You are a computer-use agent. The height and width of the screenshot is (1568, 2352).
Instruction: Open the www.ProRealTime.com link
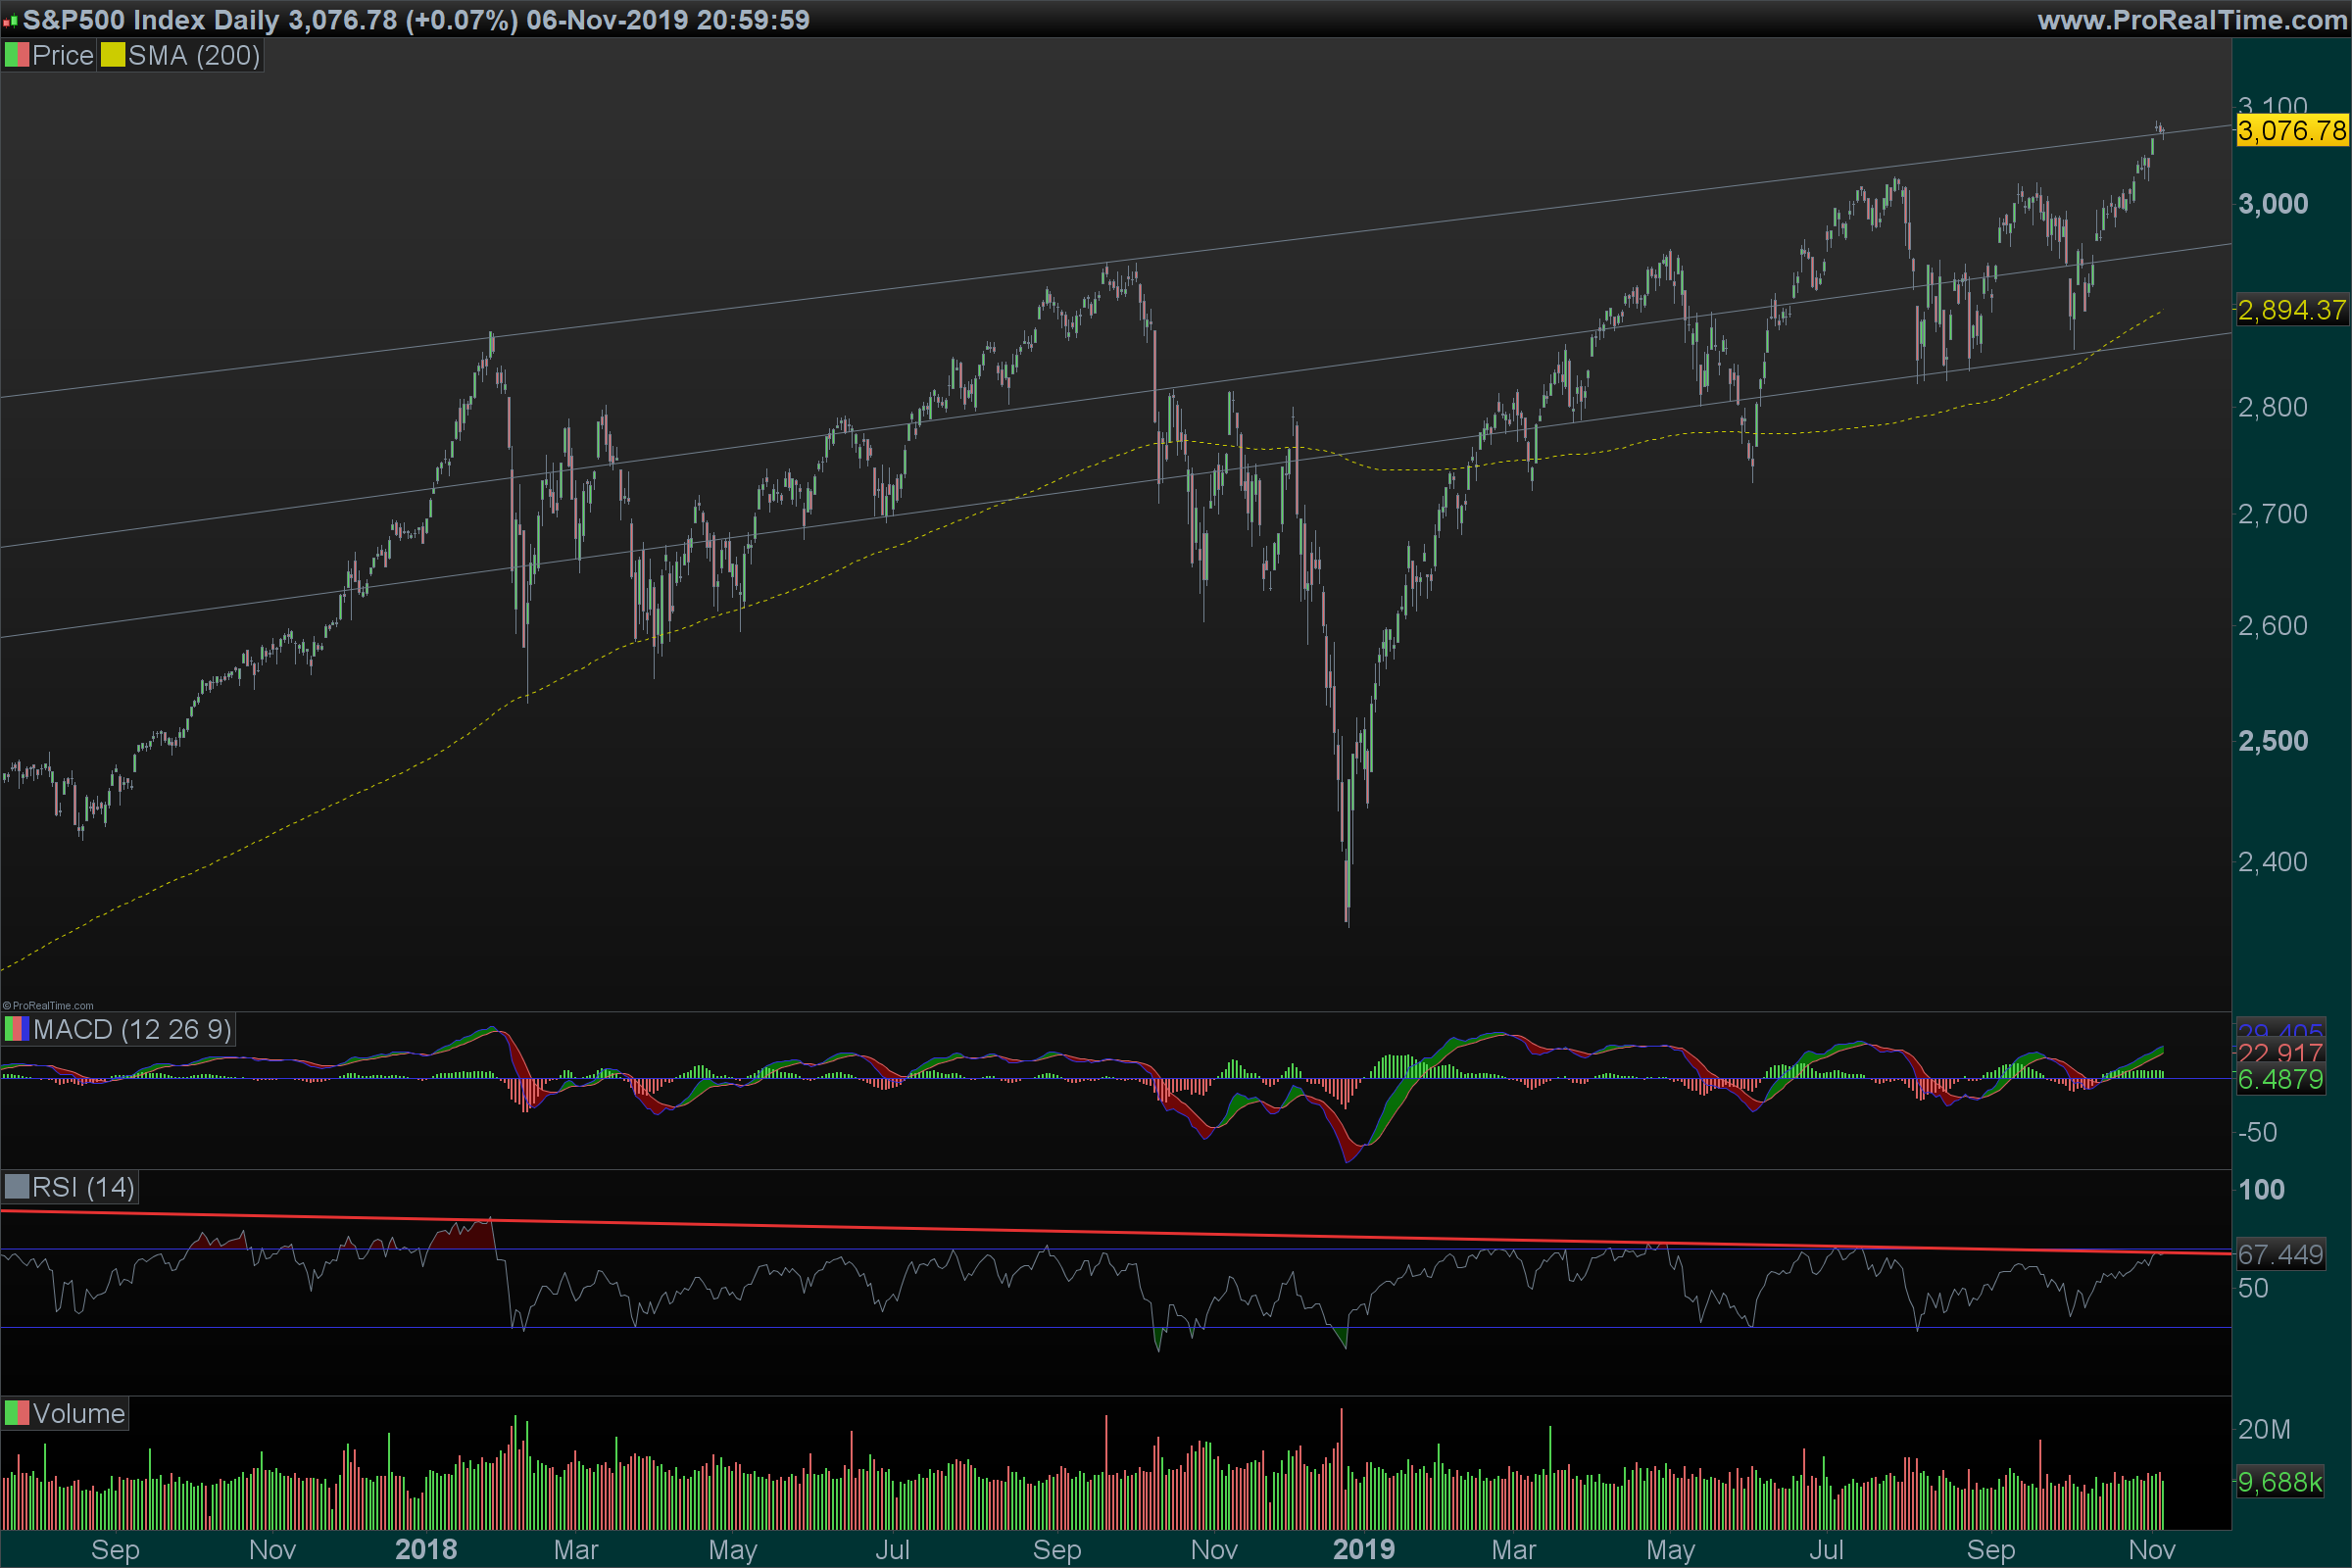(x=2192, y=20)
